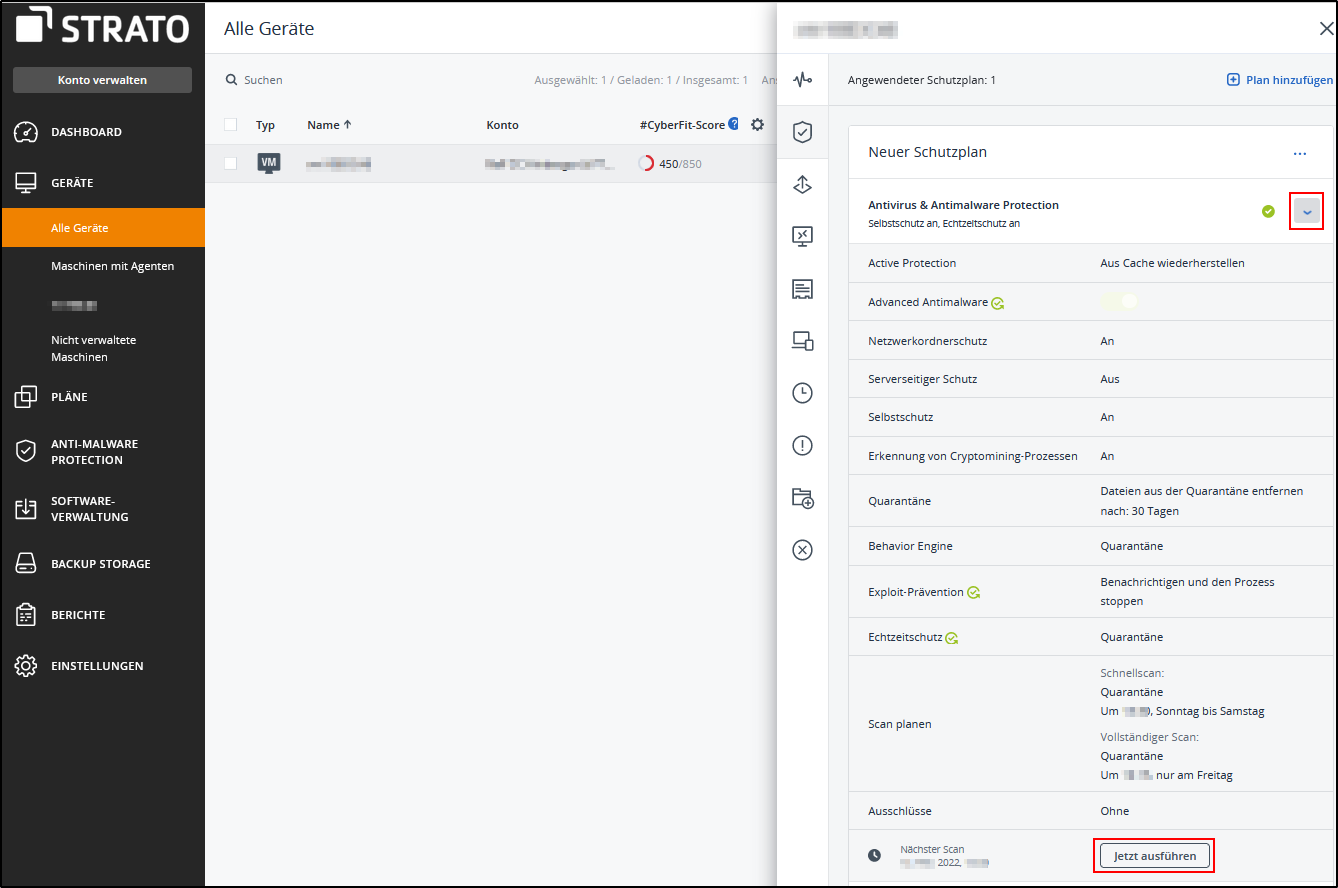1338x888 pixels.
Task: Click the Jetzt ausführen button
Action: tap(1154, 855)
